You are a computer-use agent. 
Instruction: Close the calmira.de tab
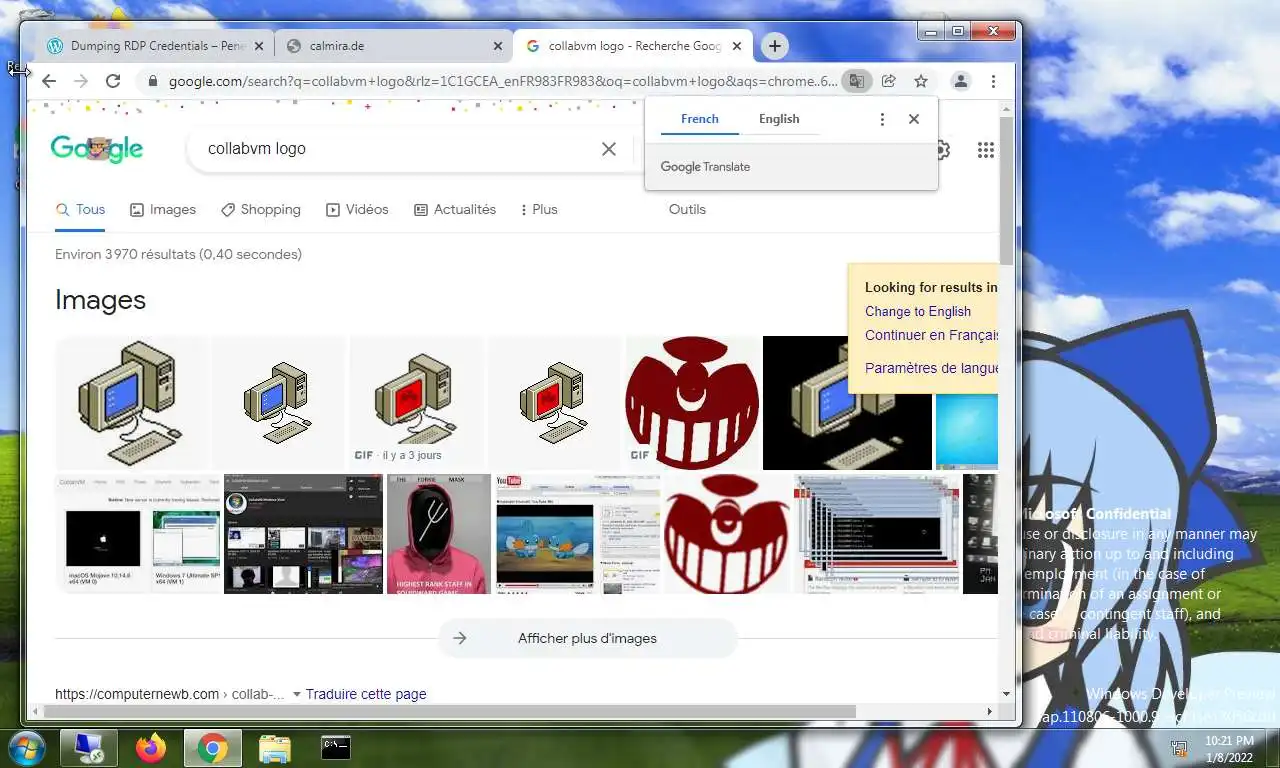click(x=498, y=46)
